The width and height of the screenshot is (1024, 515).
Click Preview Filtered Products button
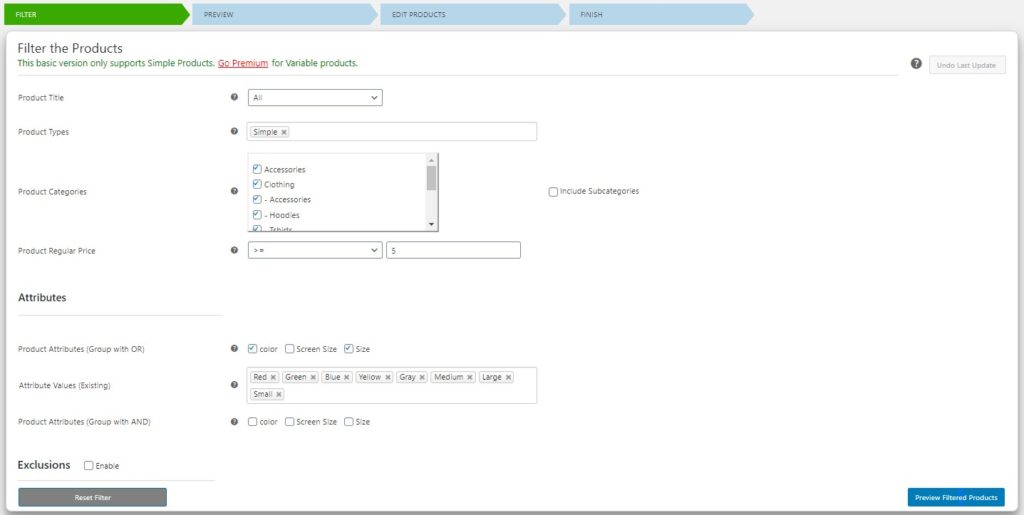pos(956,497)
